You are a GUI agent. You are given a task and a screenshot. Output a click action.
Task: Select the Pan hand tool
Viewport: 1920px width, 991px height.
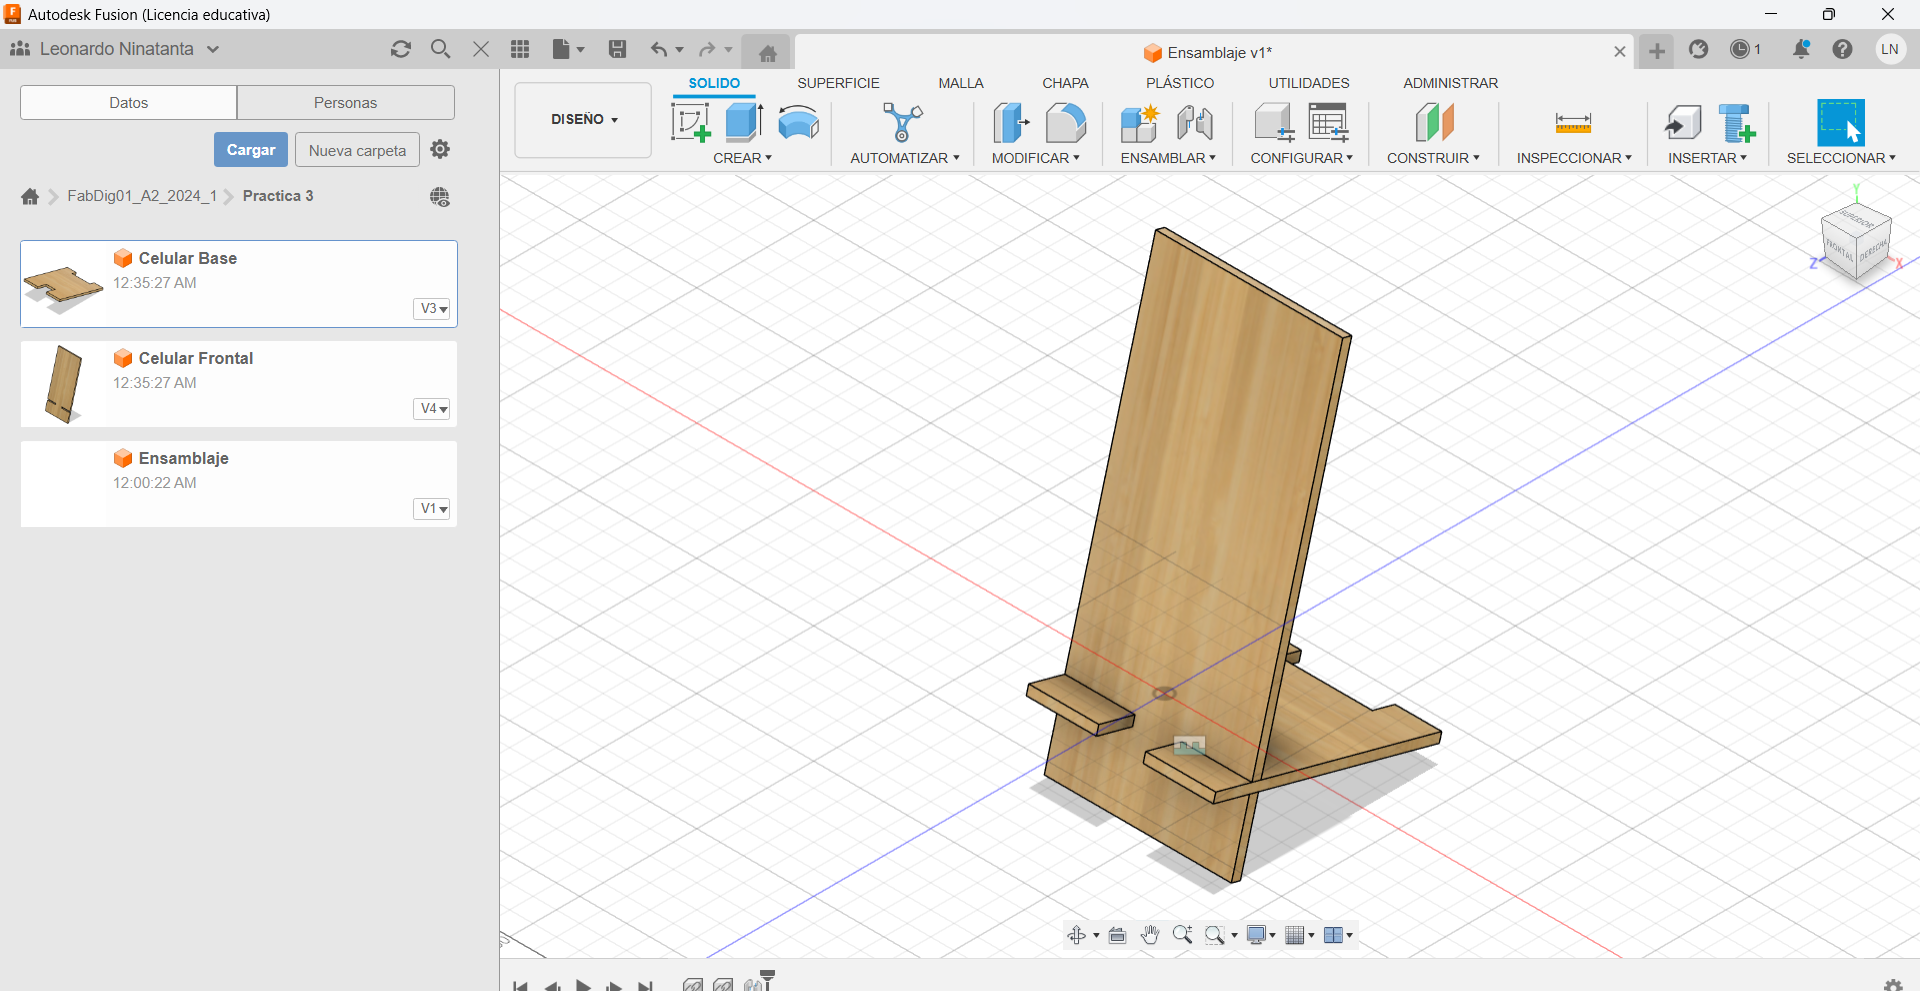(1150, 935)
